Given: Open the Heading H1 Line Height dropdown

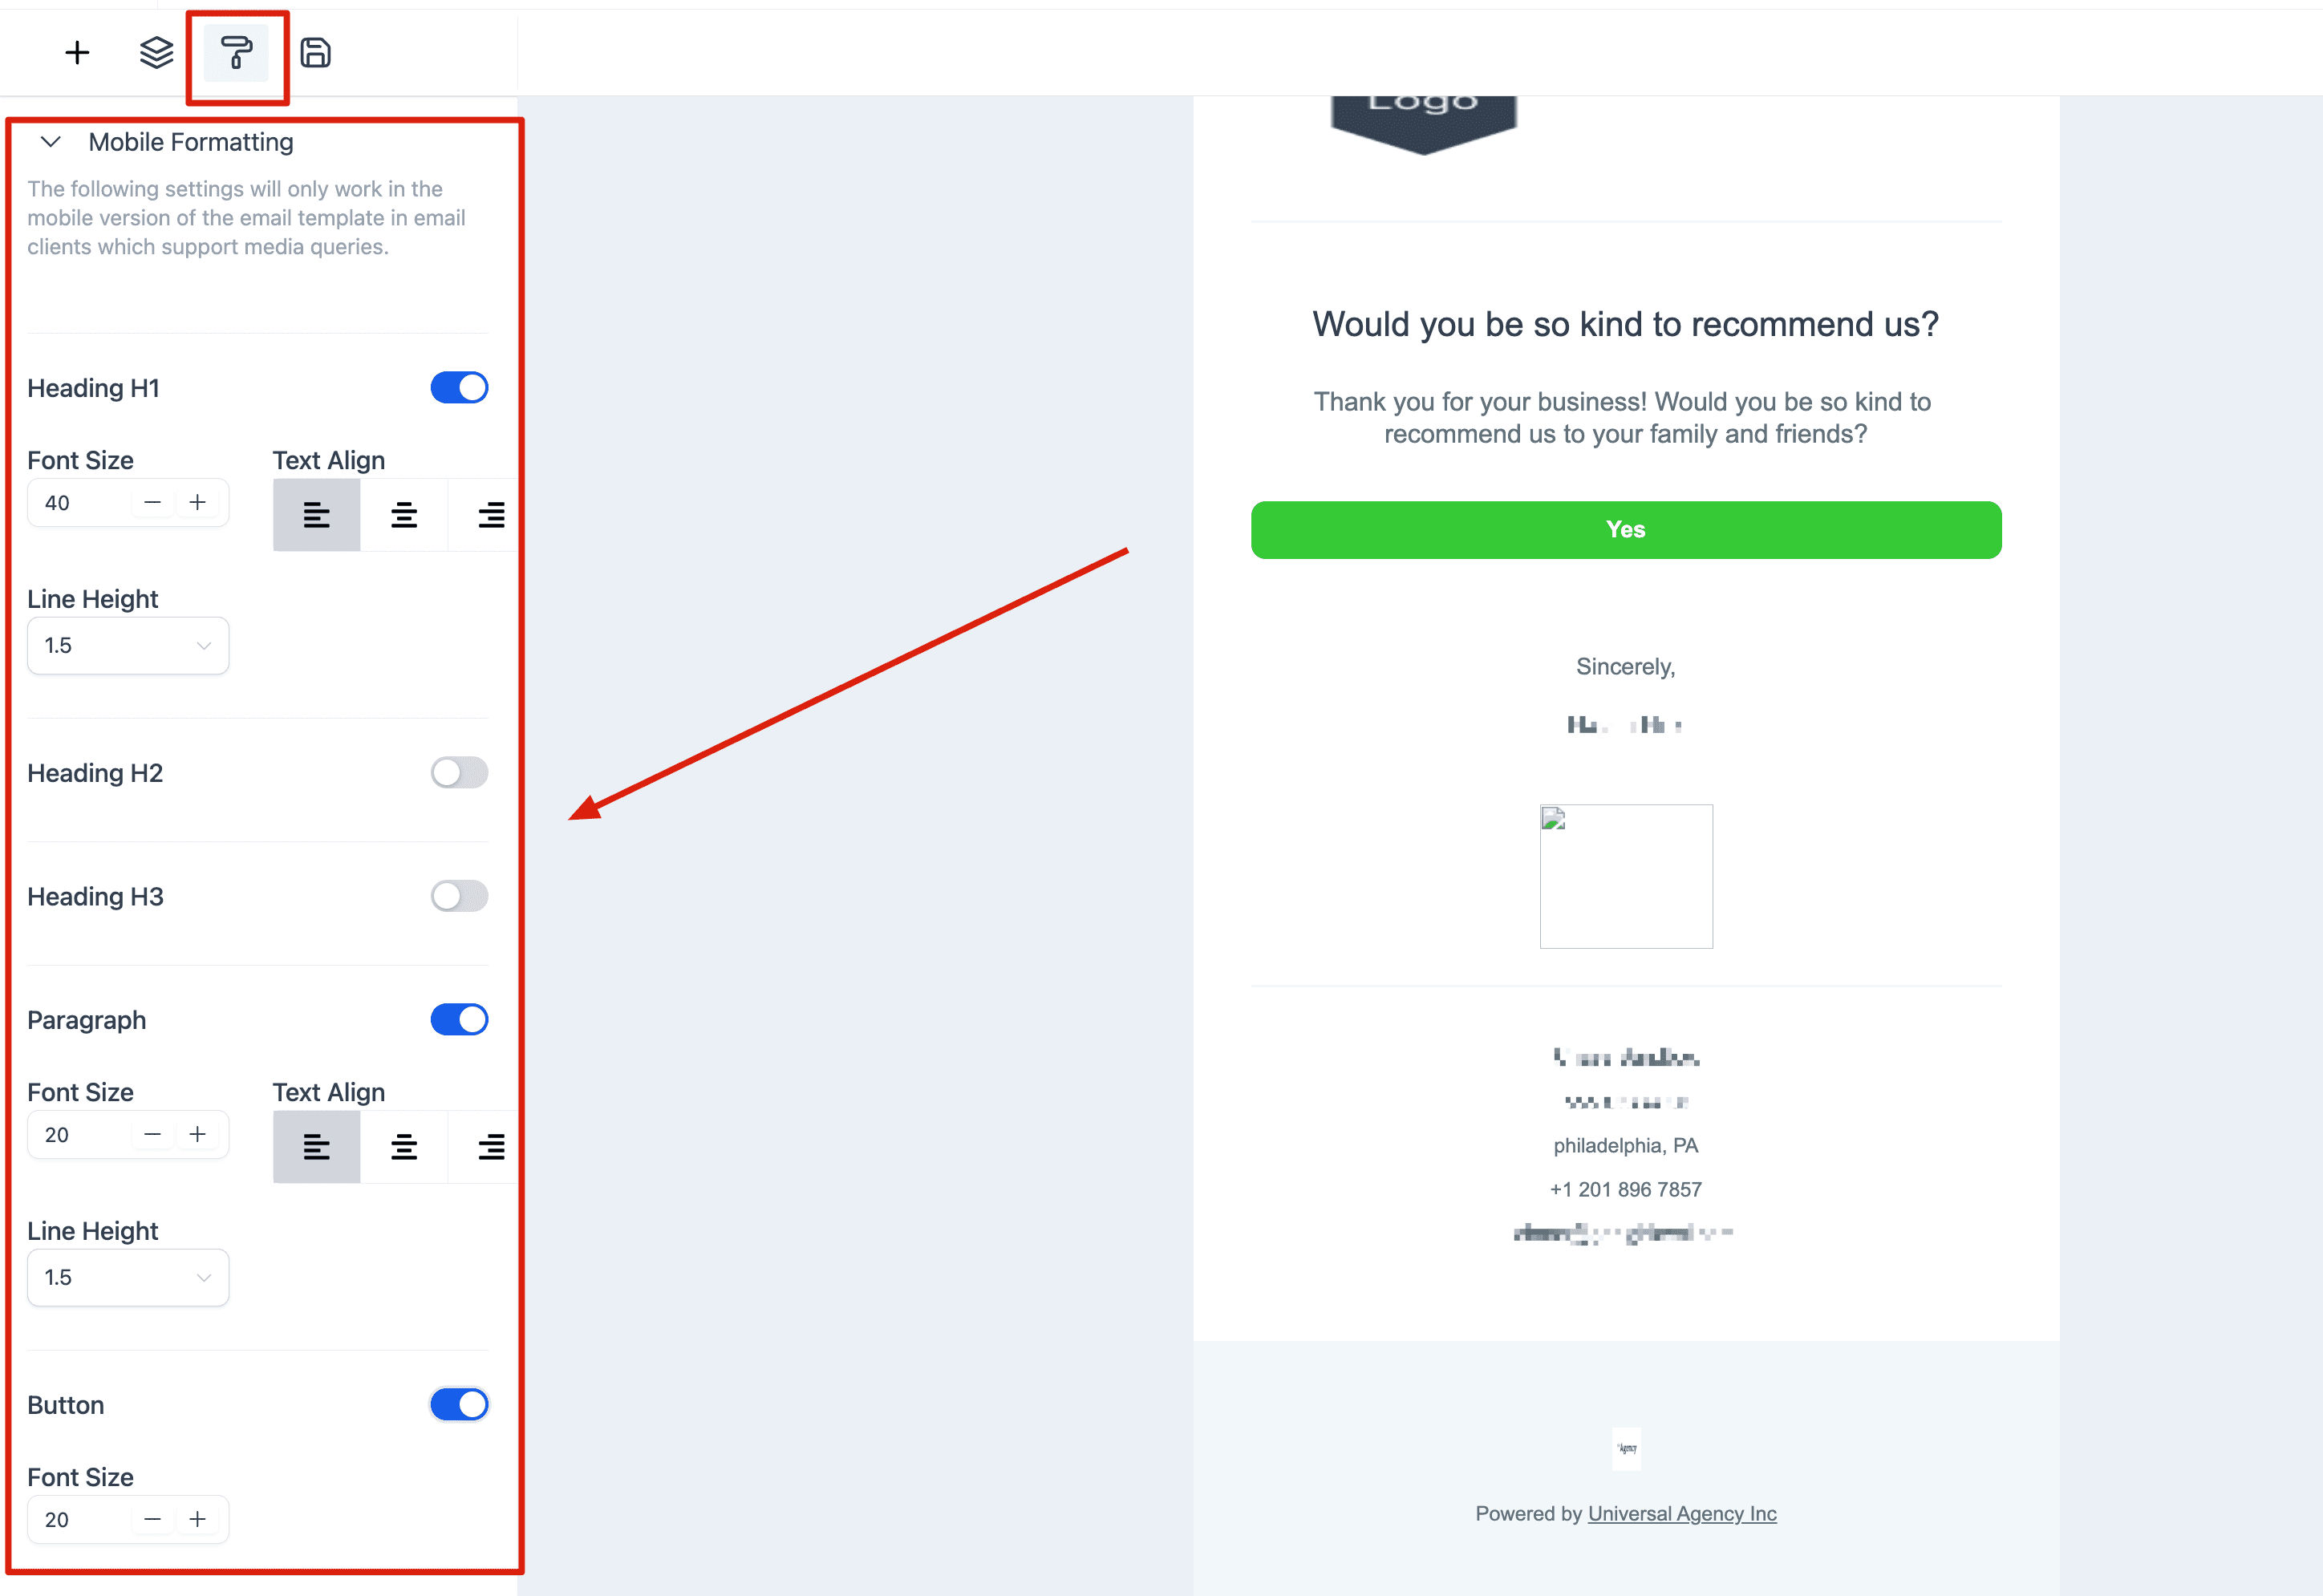Looking at the screenshot, I should pos(128,645).
